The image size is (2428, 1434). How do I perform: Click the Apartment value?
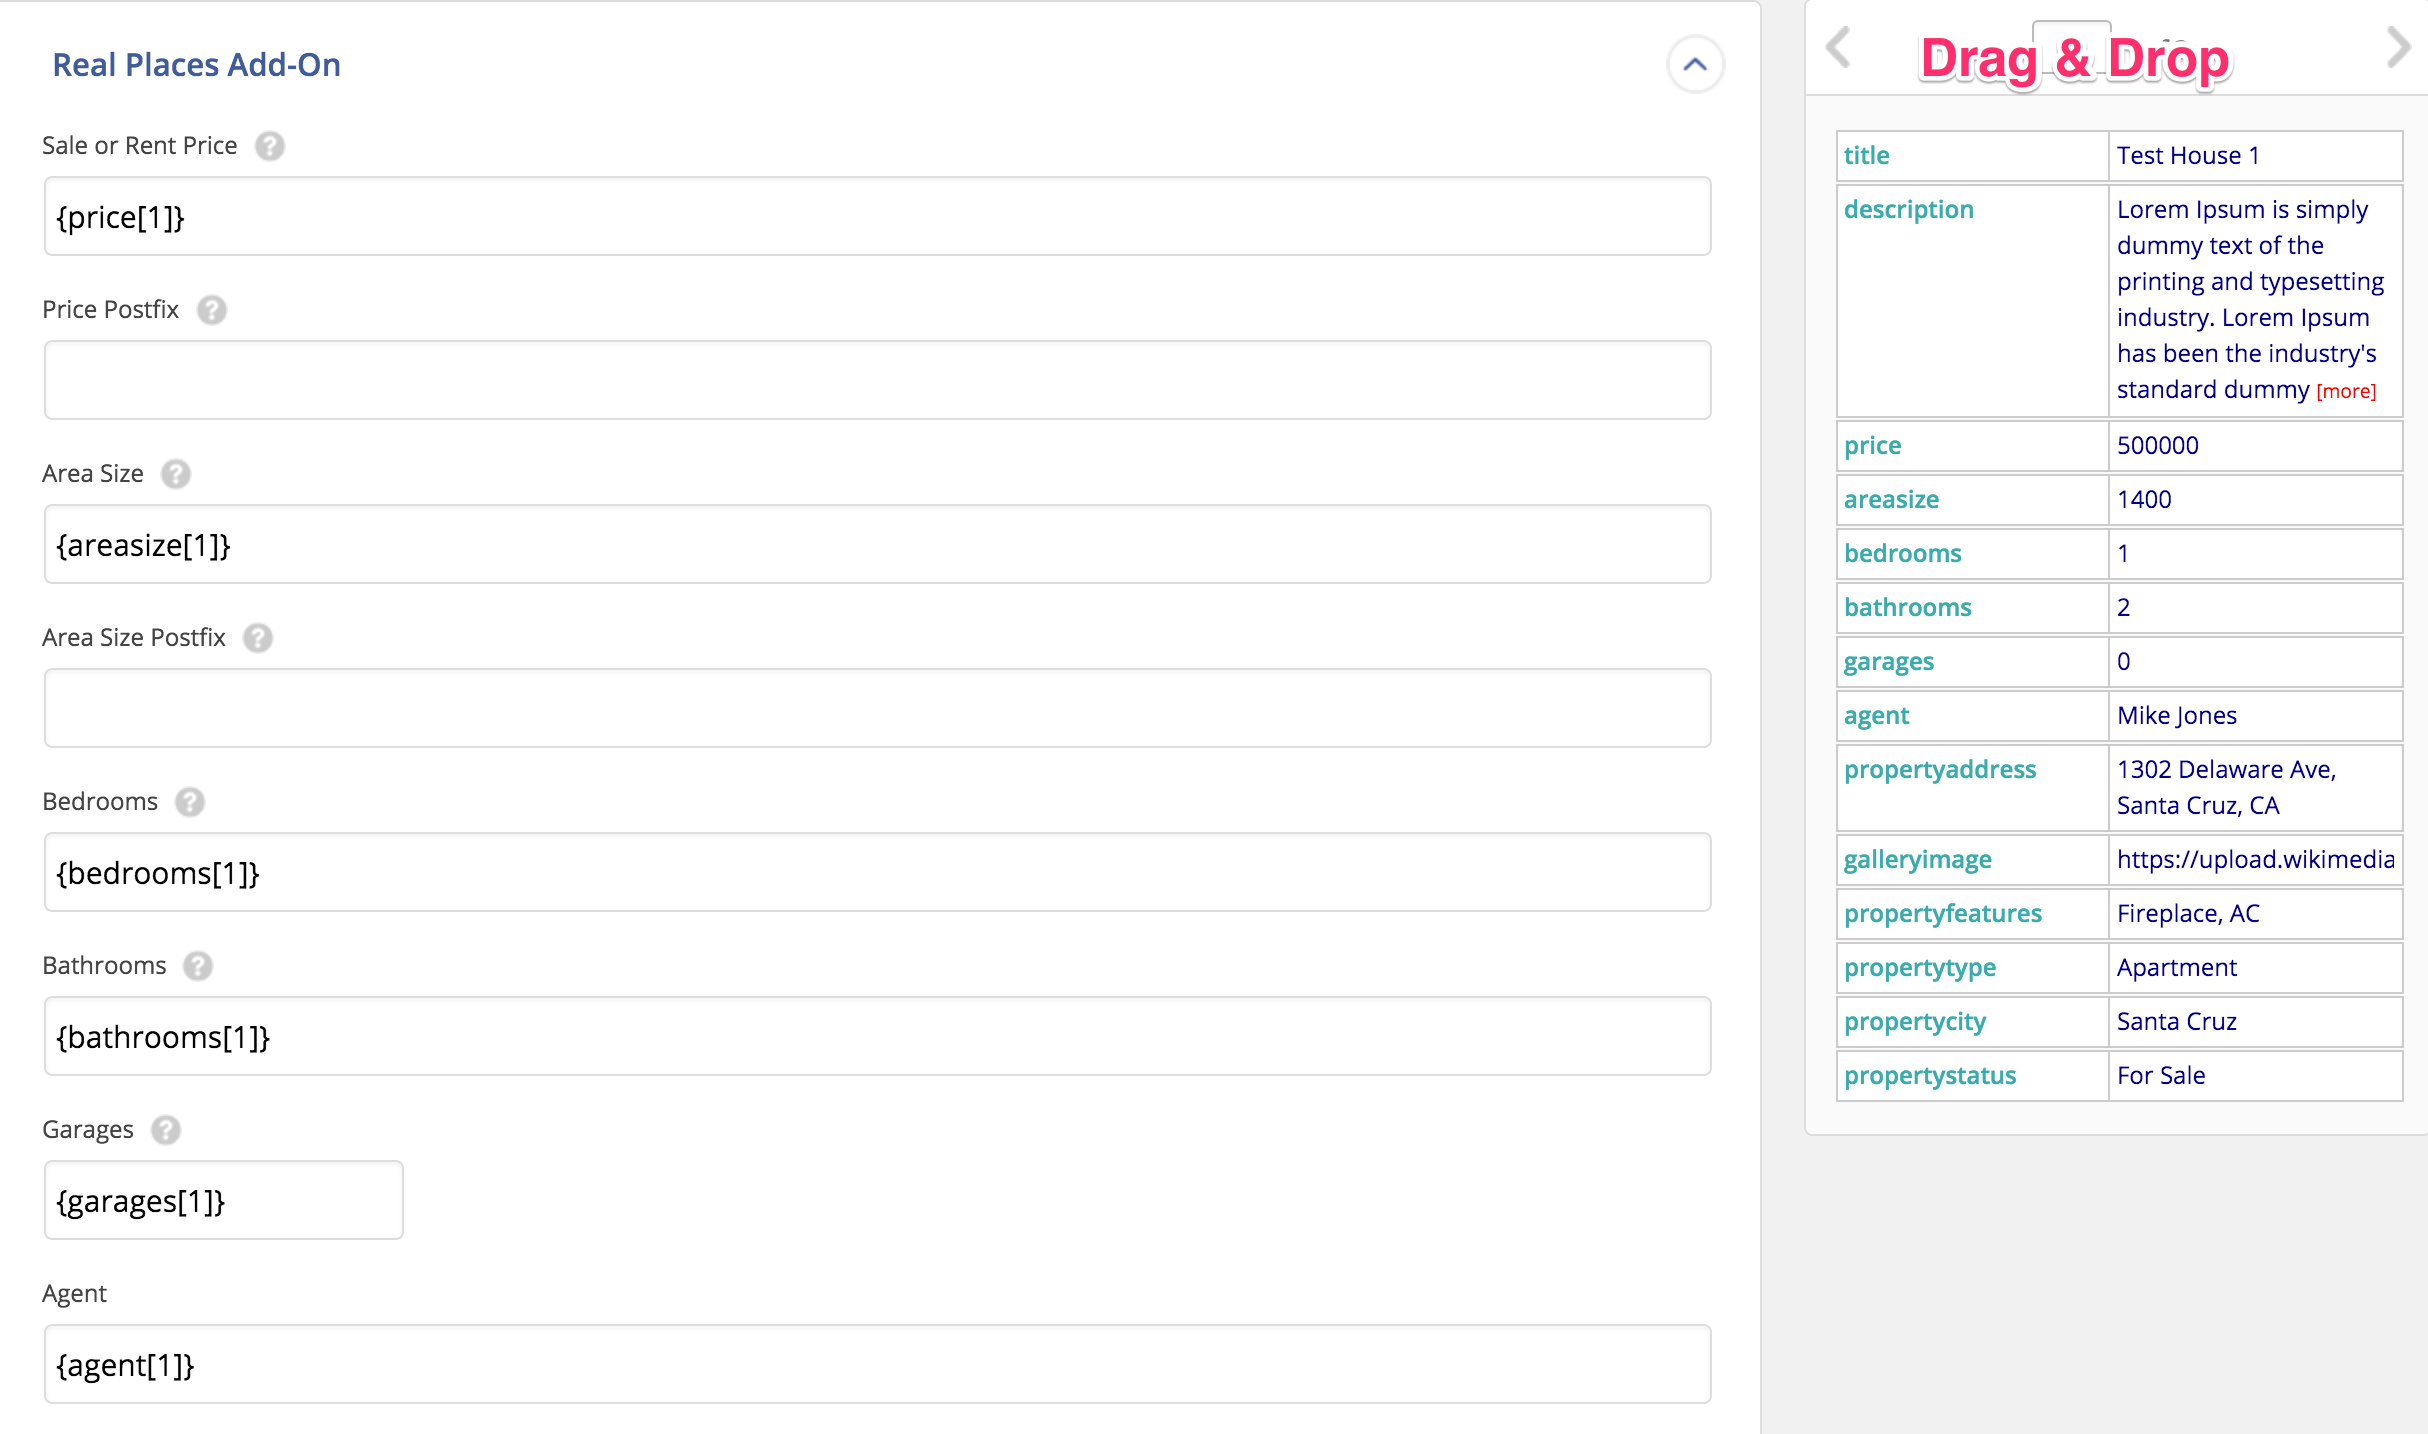point(2176,968)
